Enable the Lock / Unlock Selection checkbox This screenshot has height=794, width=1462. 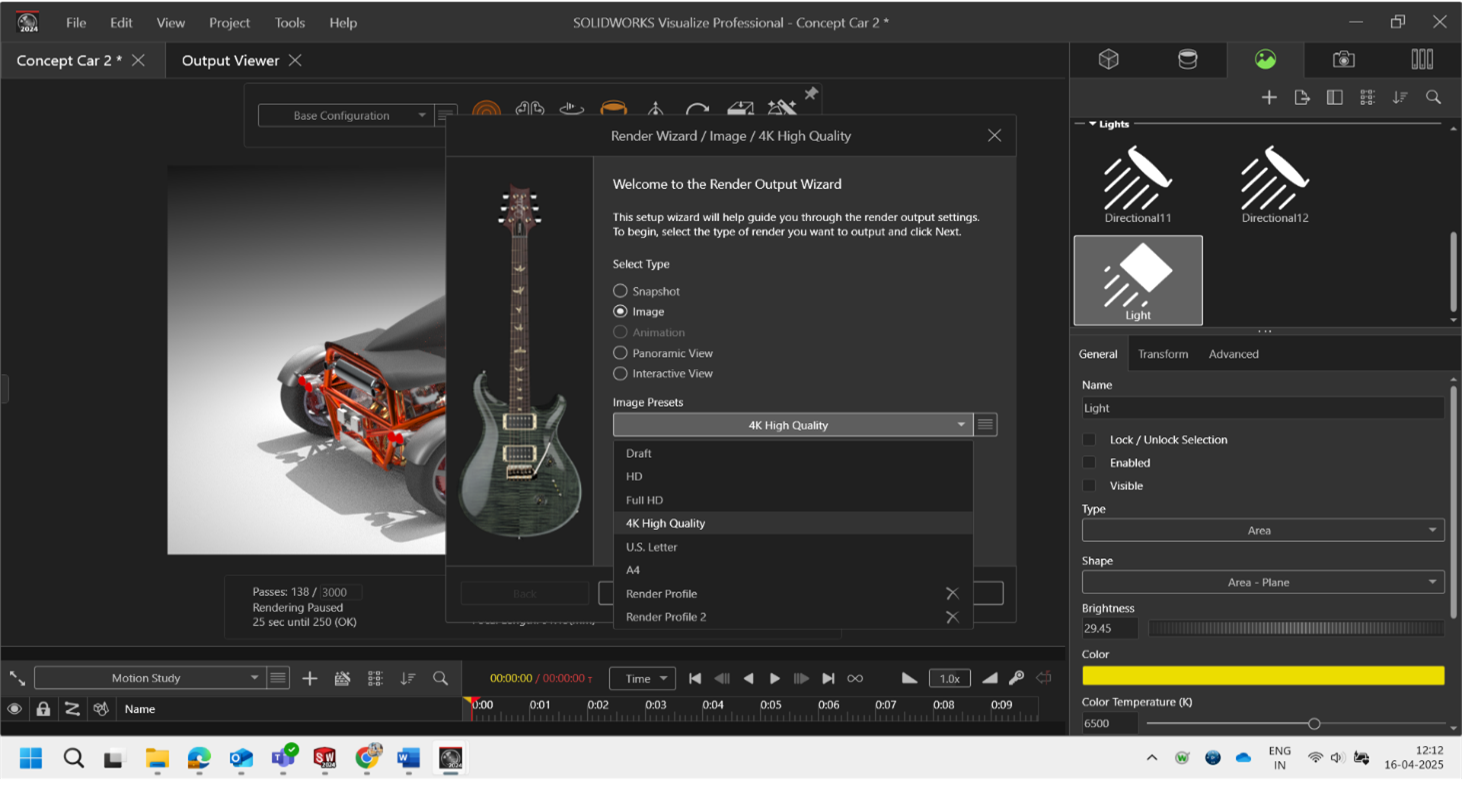pyautogui.click(x=1089, y=440)
